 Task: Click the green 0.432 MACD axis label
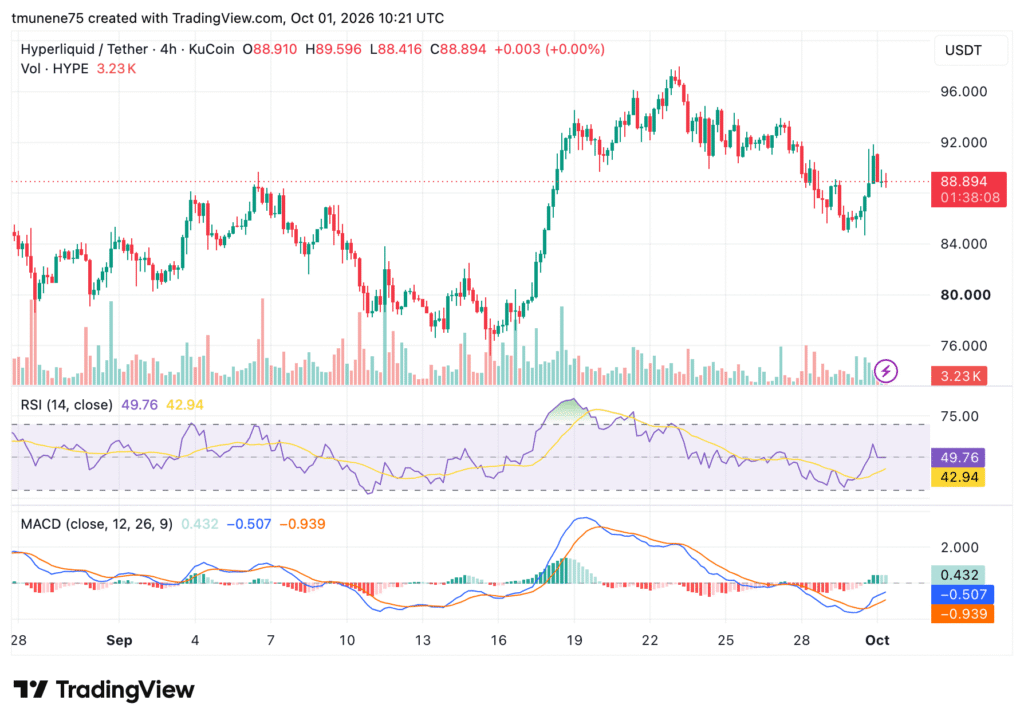pos(958,574)
